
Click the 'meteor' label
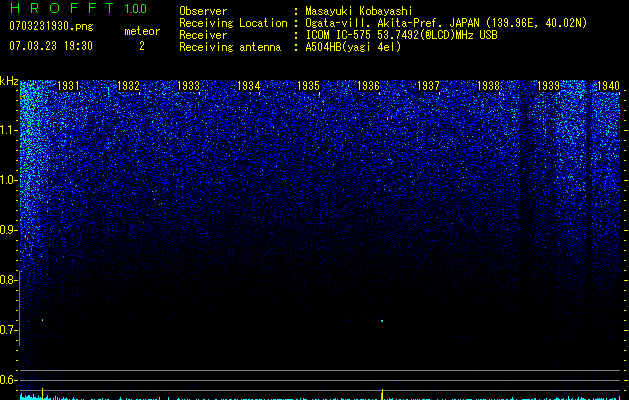pos(142,31)
